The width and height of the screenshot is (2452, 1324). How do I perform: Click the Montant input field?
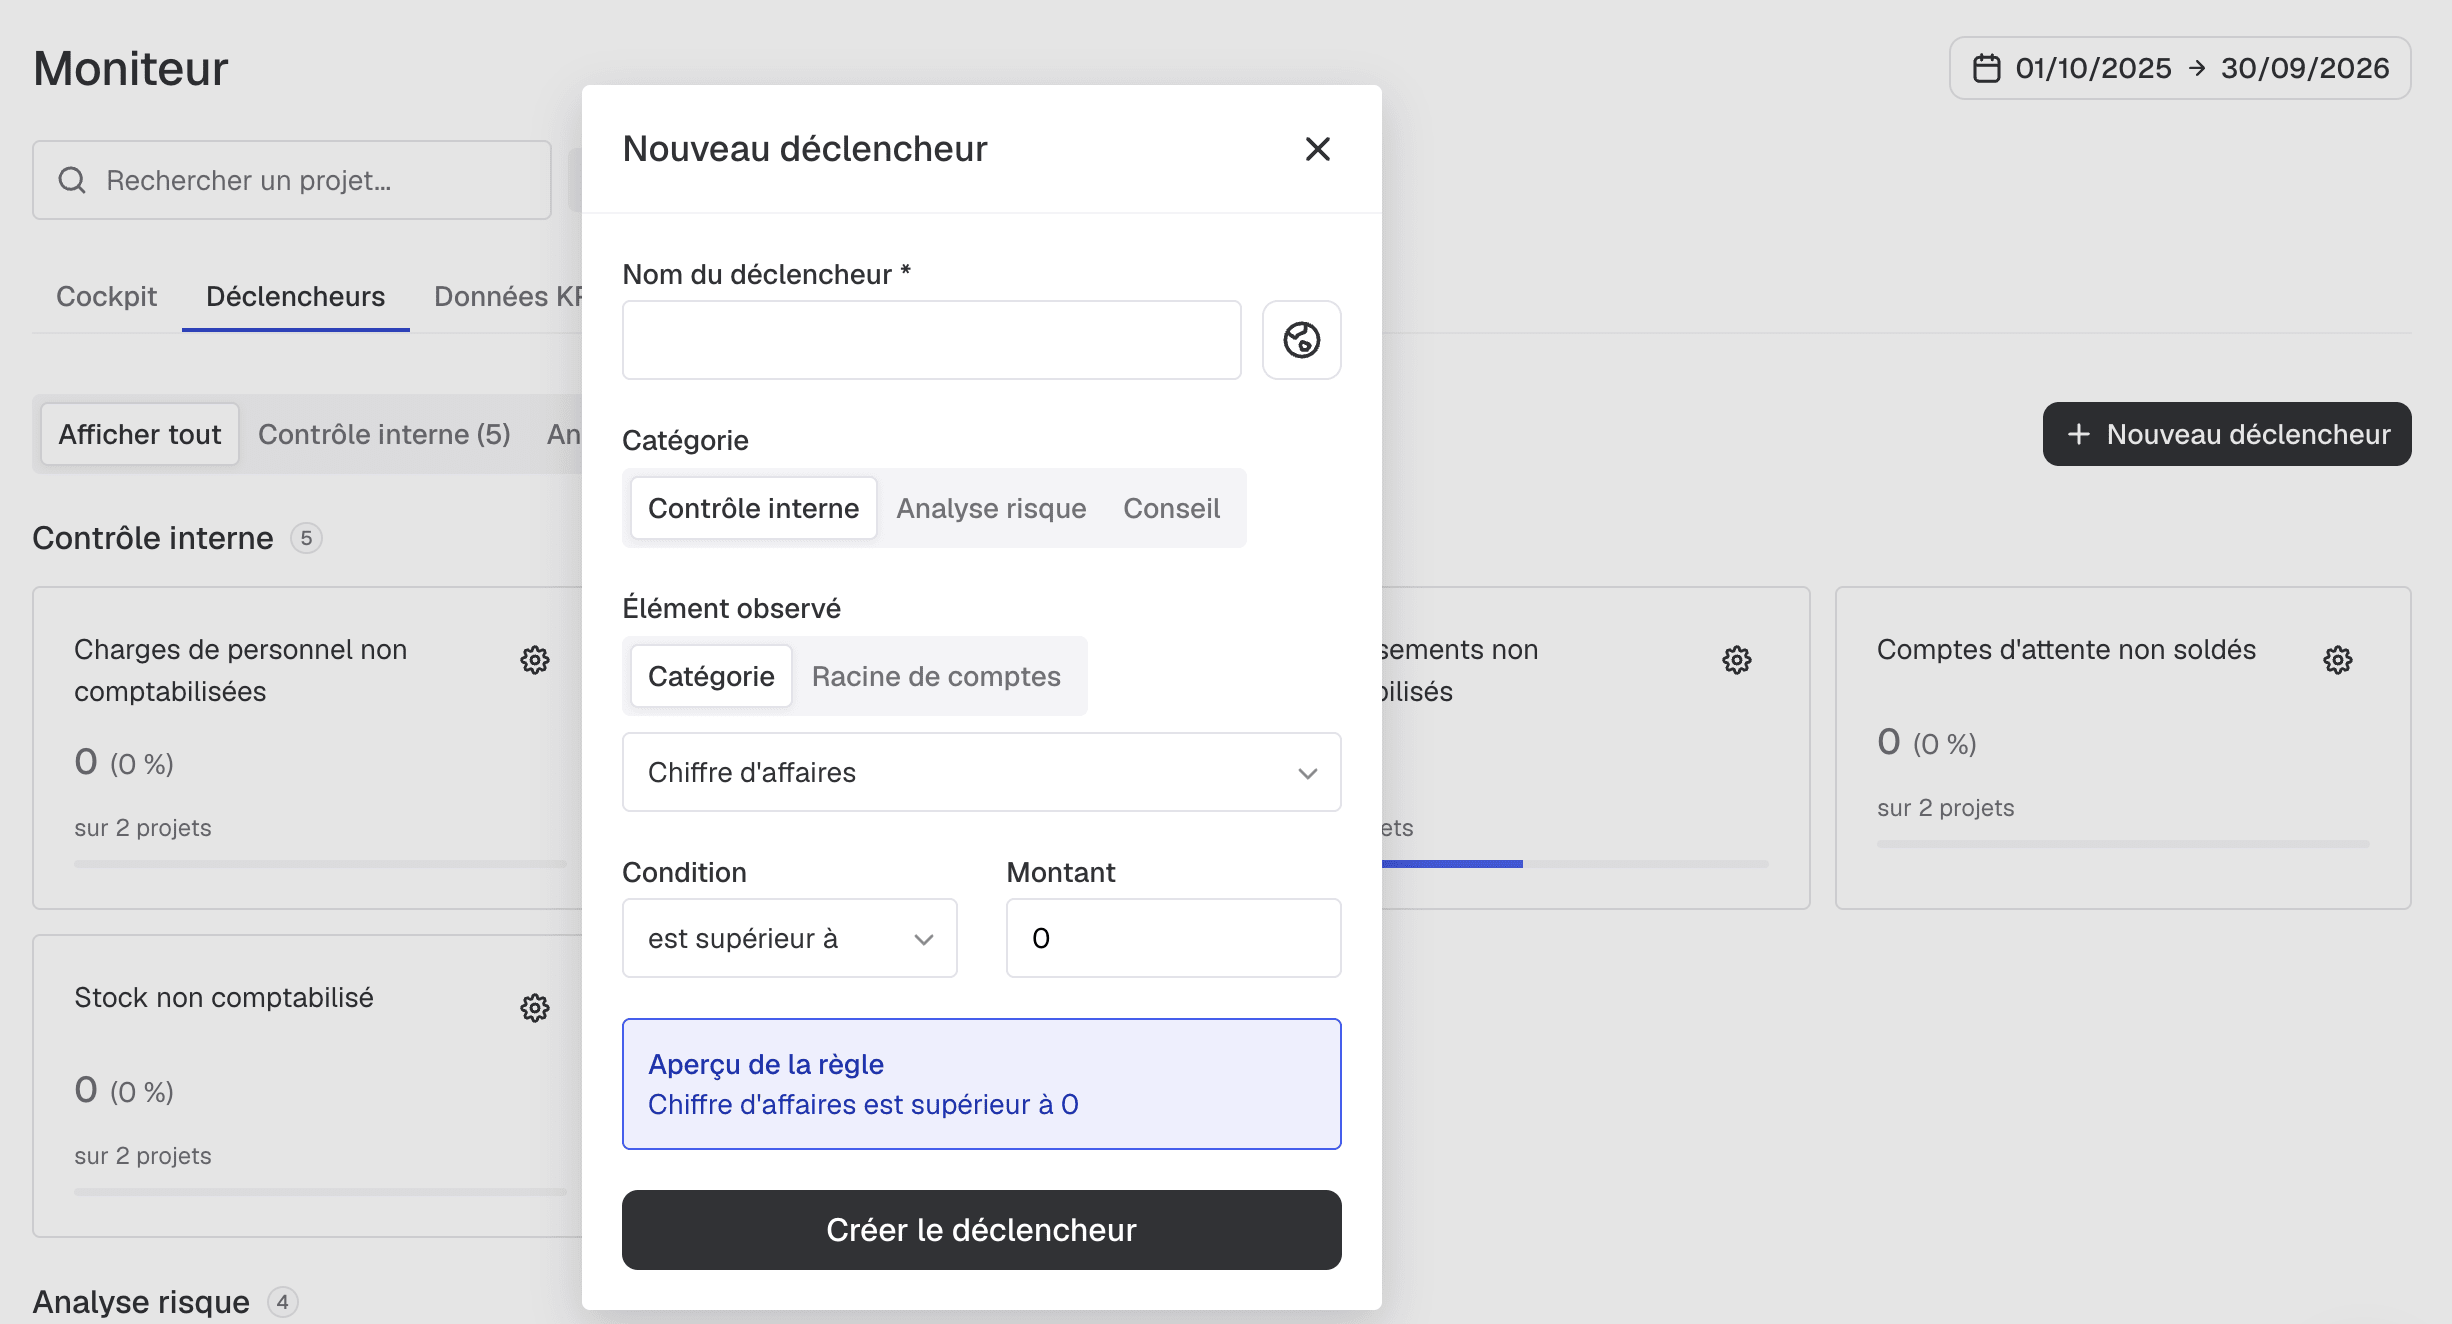[1173, 938]
